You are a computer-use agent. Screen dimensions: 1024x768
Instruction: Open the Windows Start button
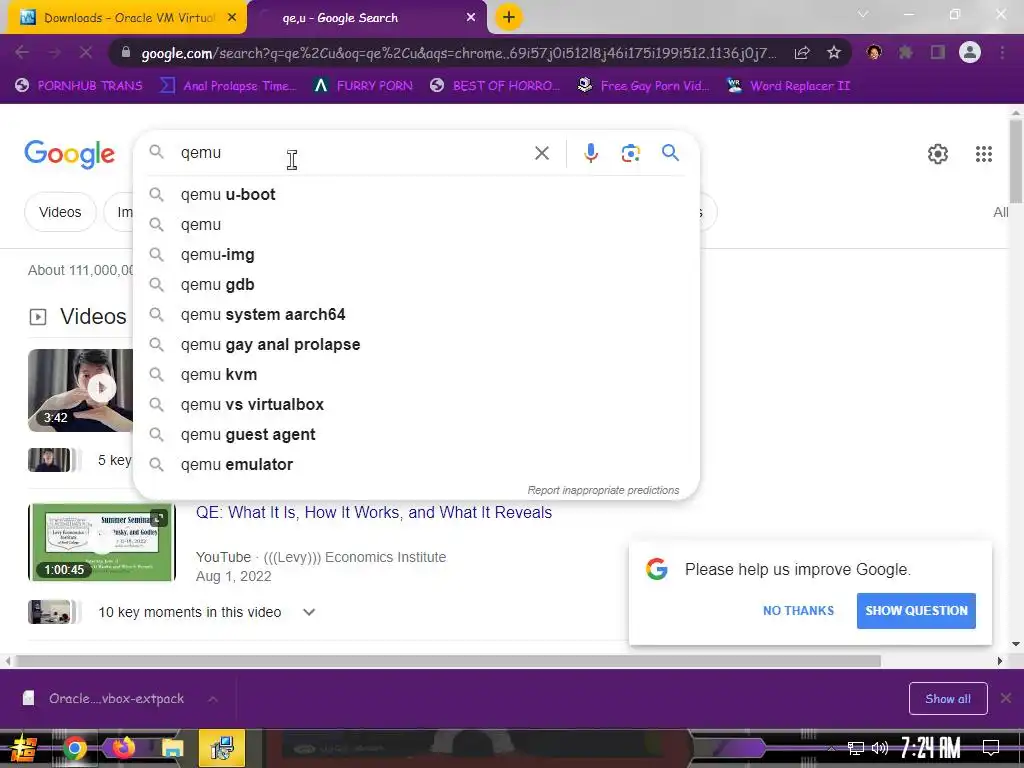(24, 748)
